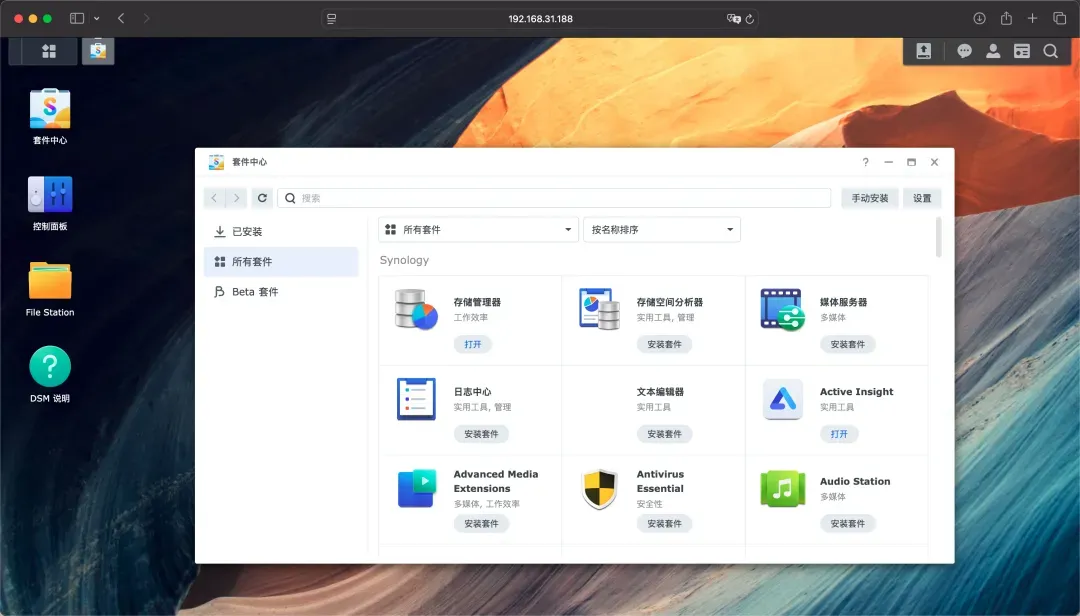Click the 存储空间分析器 package icon
Image resolution: width=1080 pixels, height=616 pixels.
coord(599,309)
